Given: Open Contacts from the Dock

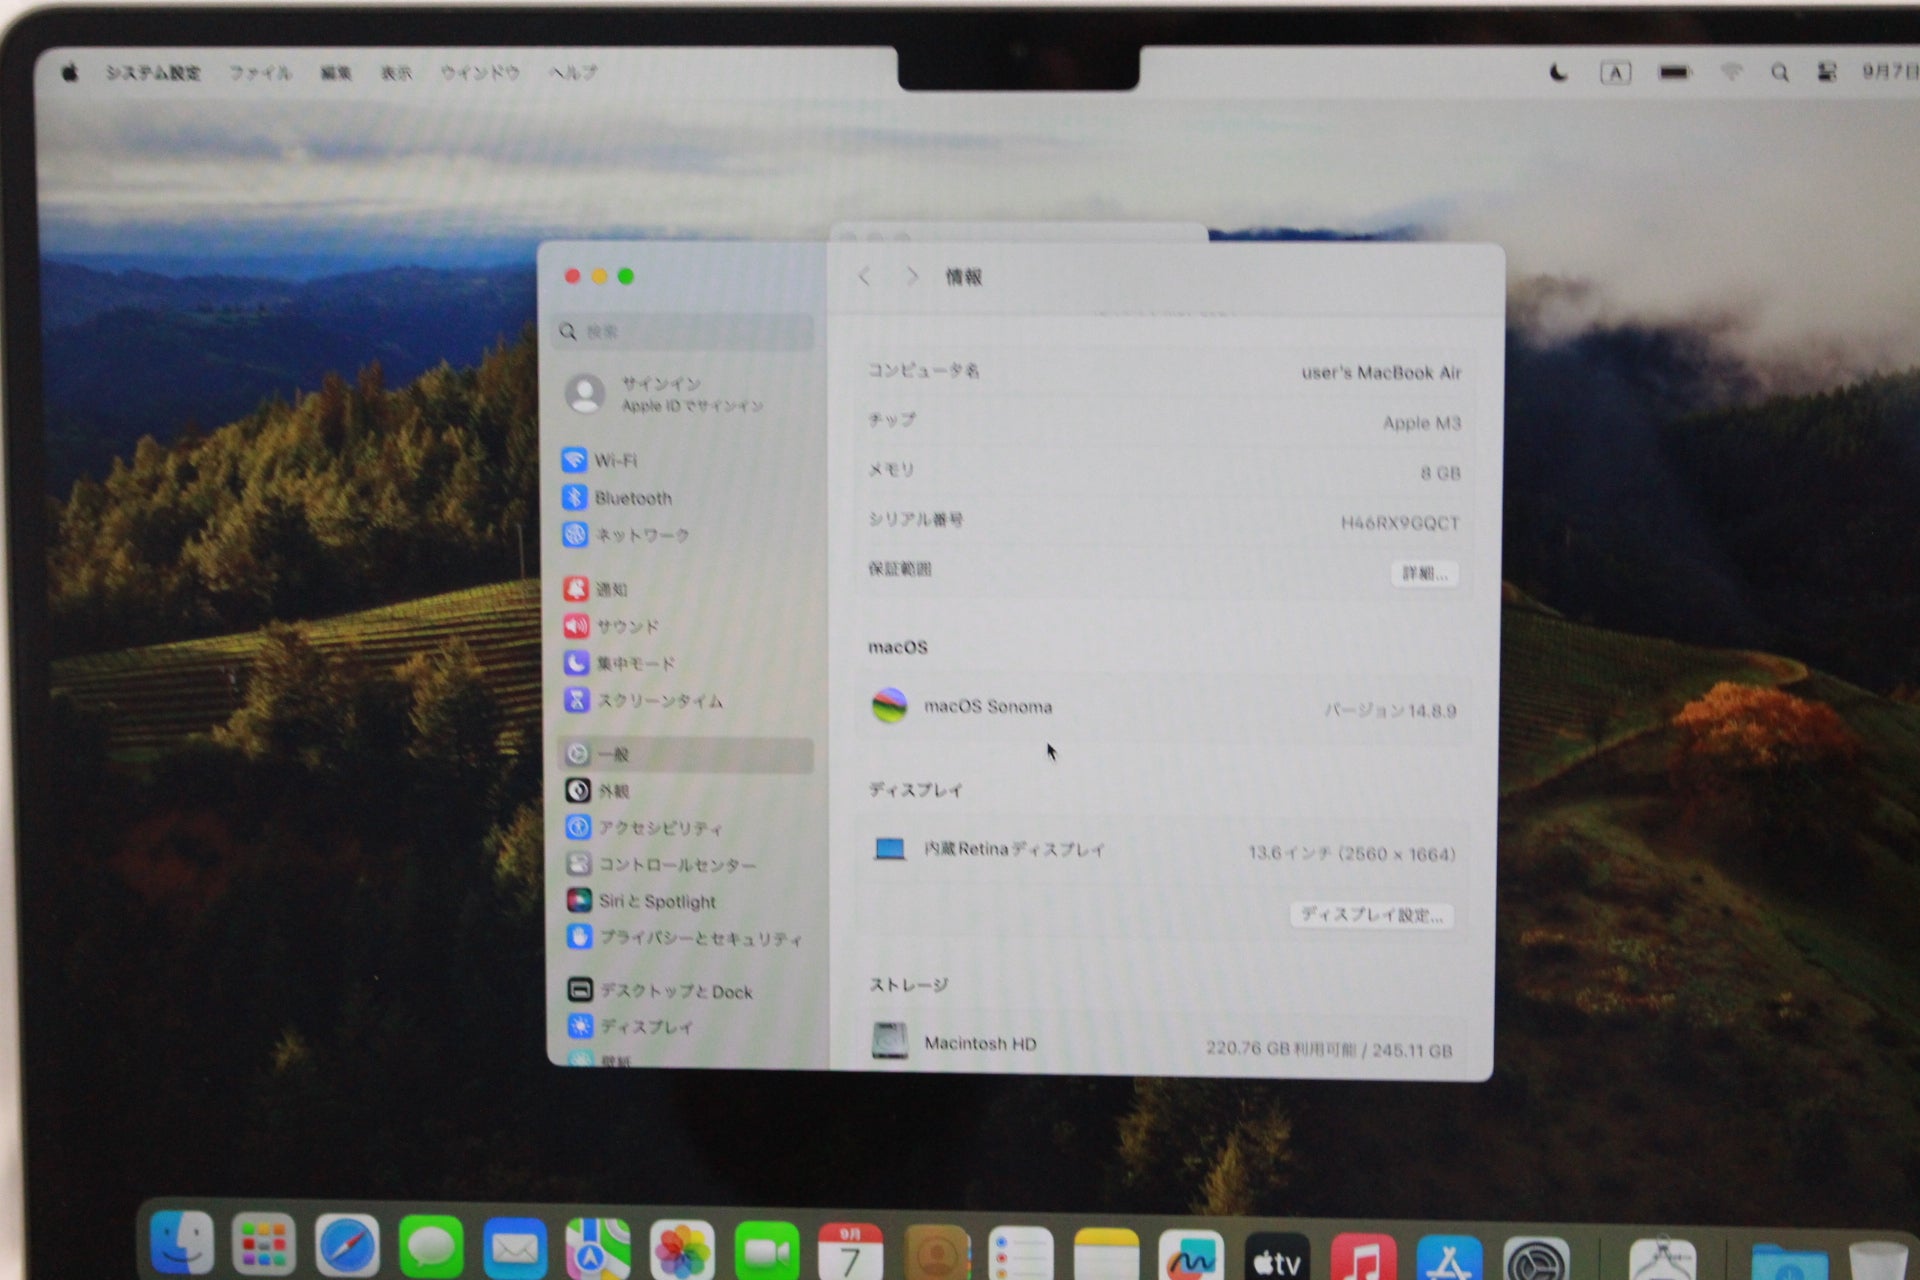Looking at the screenshot, I should click(x=936, y=1253).
